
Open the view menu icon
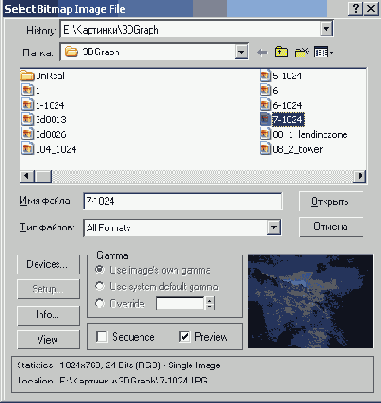pyautogui.click(x=323, y=52)
